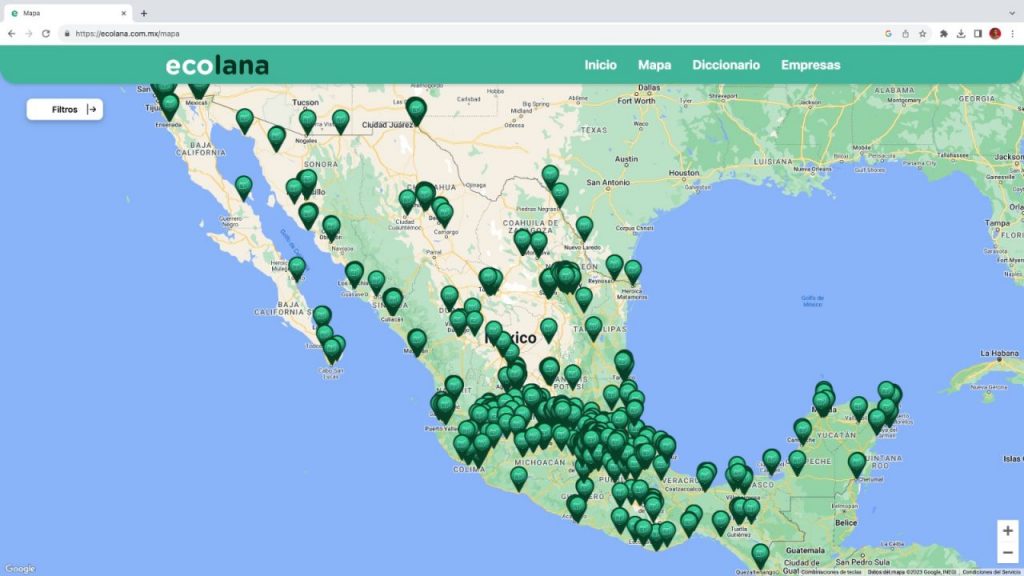Screen dimensions: 1024x576
Task: Zoom in using the plus map control
Action: coord(1008,530)
